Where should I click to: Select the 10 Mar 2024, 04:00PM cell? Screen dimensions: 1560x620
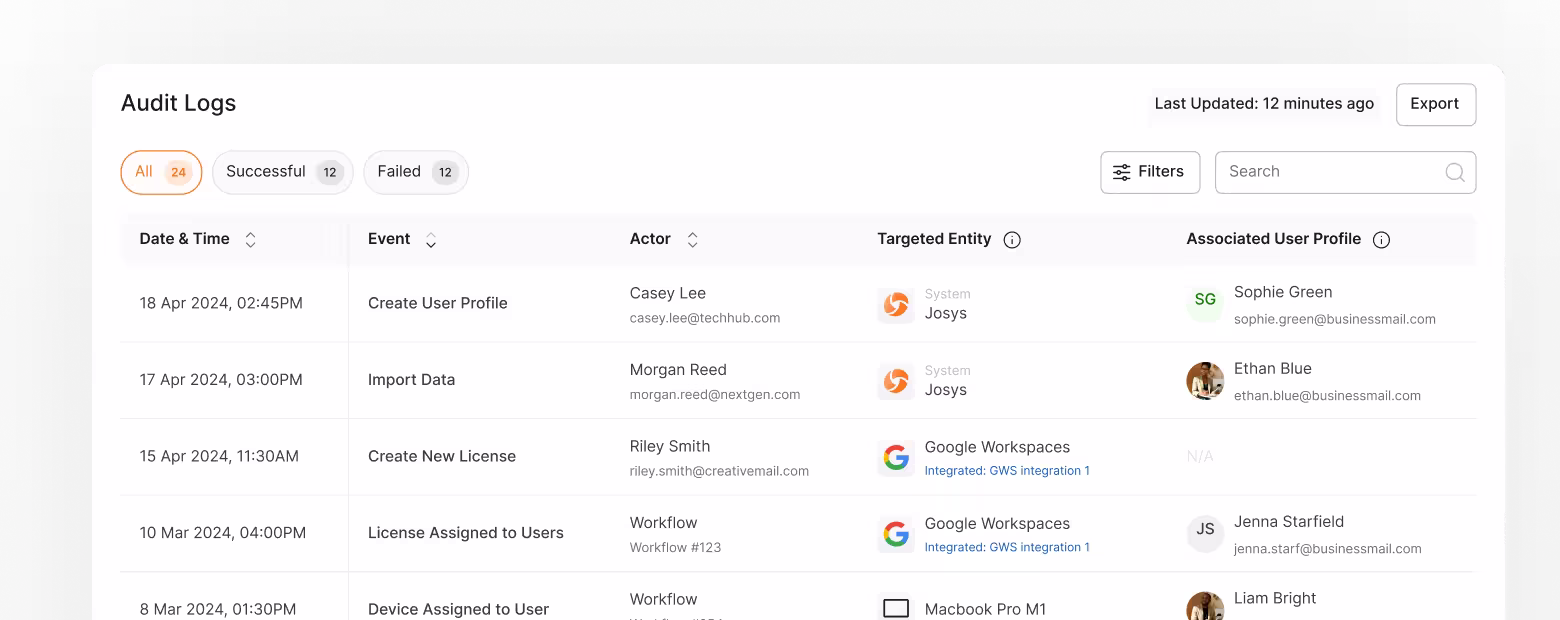[x=223, y=533]
